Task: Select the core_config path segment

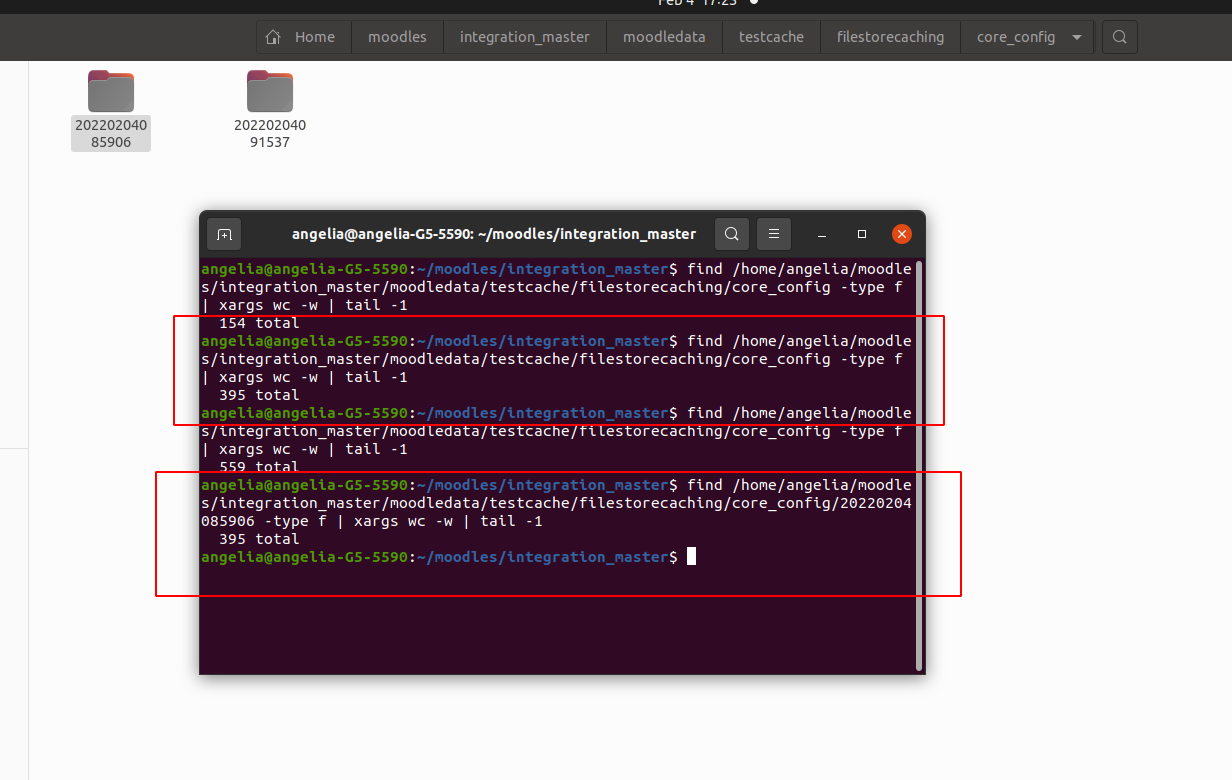Action: pos(1015,37)
